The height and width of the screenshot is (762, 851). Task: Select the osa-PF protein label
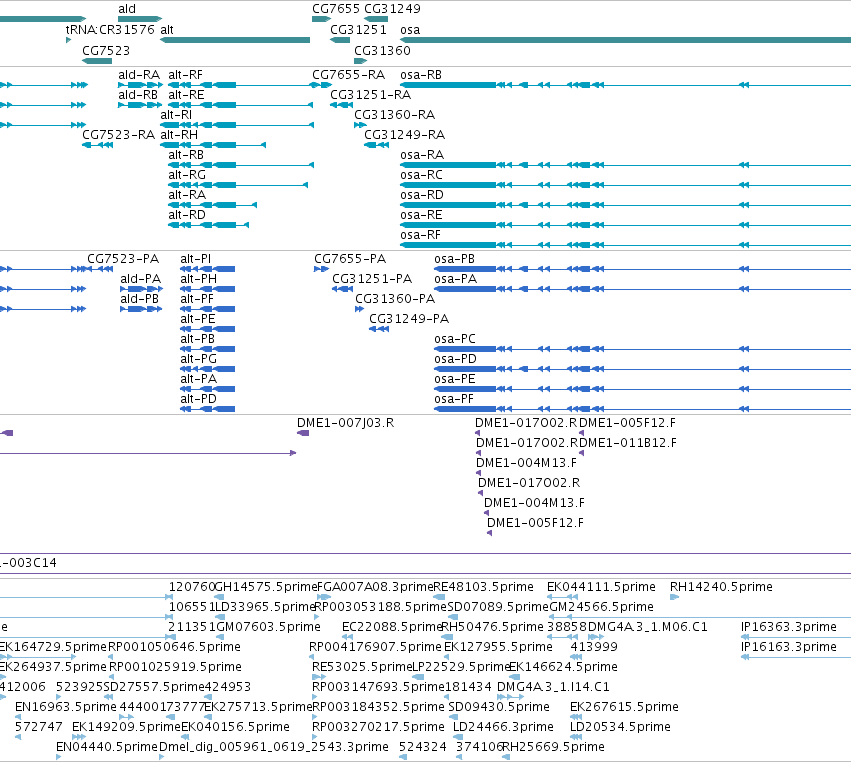[x=454, y=400]
